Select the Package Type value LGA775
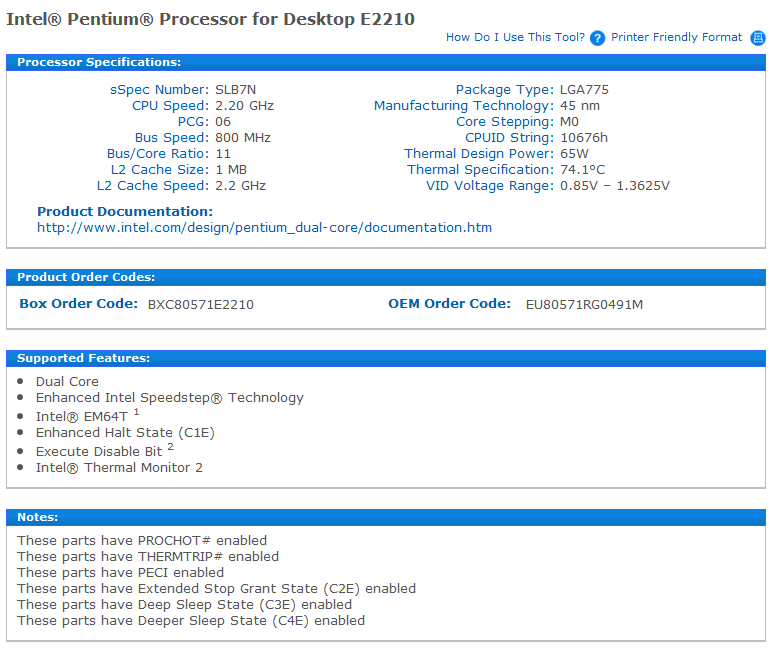This screenshot has height=654, width=777. pos(584,90)
